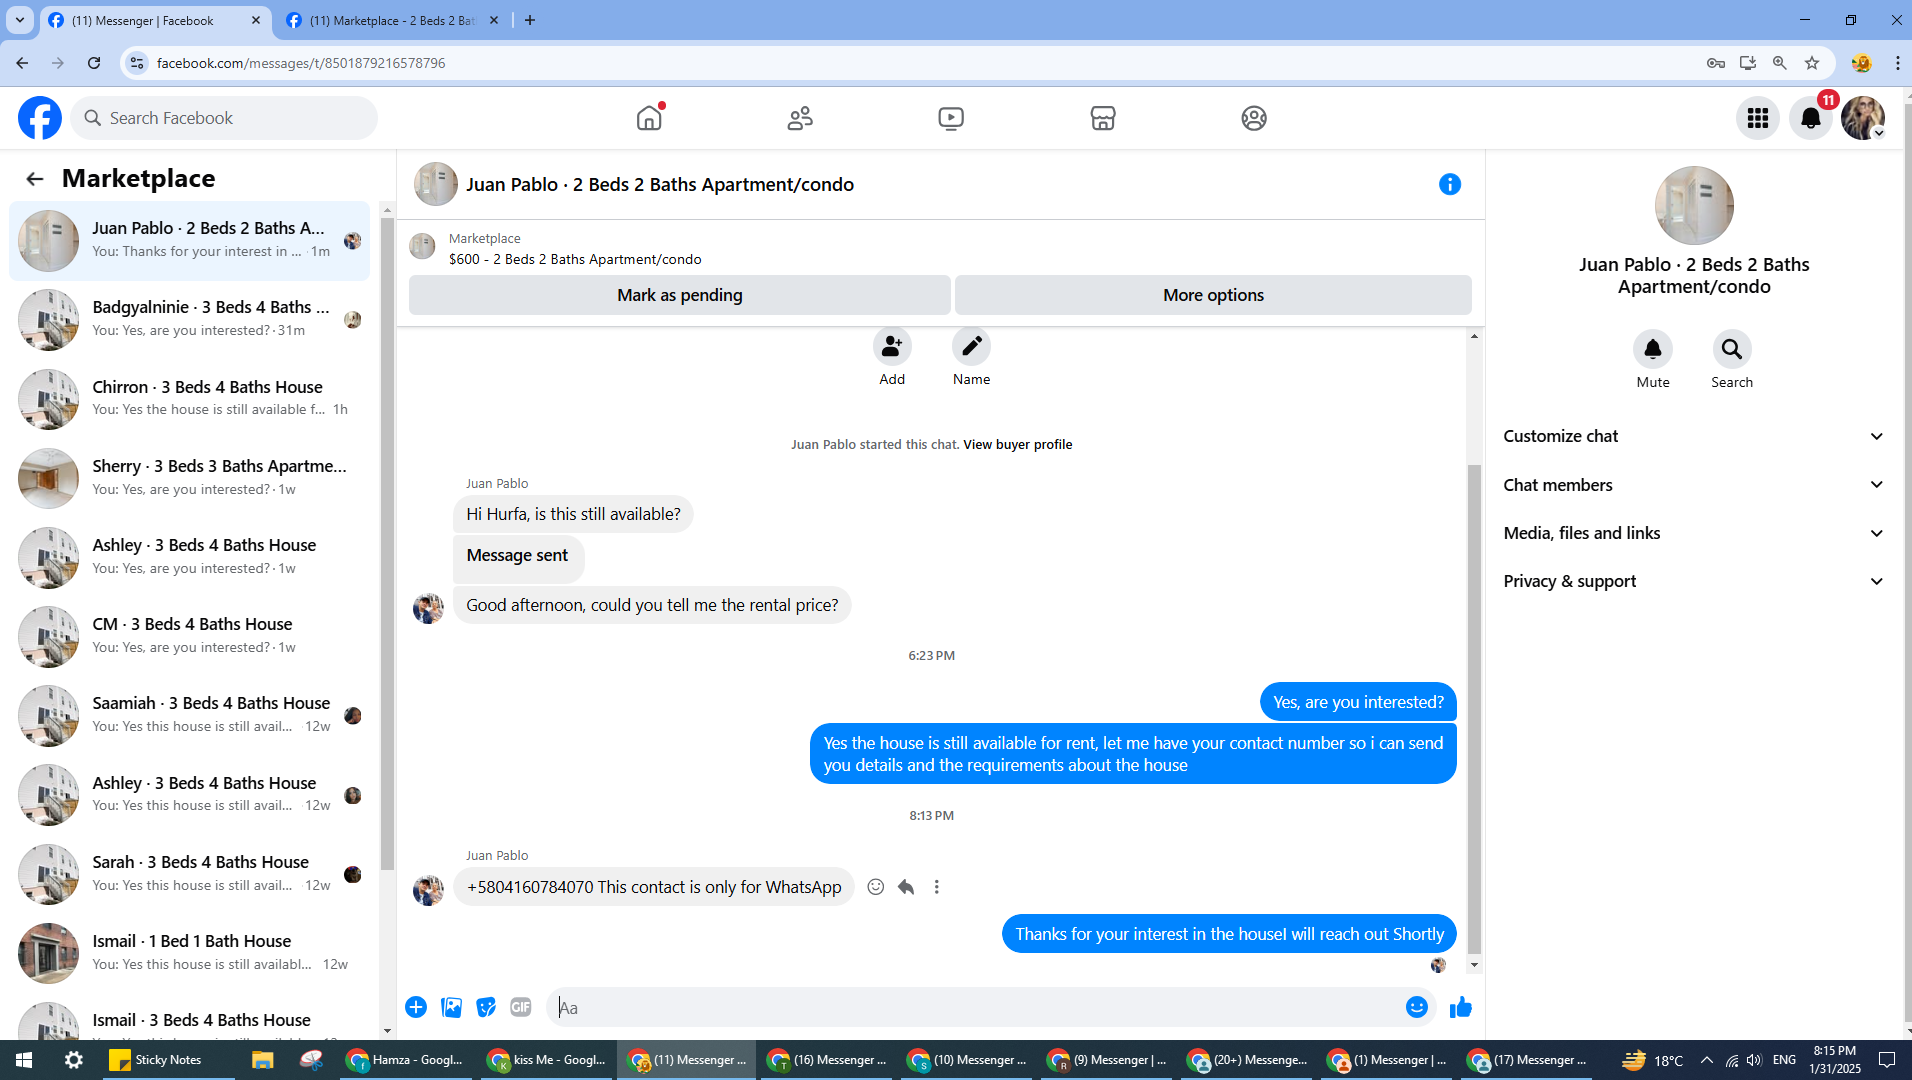The height and width of the screenshot is (1080, 1912).
Task: Open the $600 2 Beds 2 Baths listing
Action: (x=575, y=259)
